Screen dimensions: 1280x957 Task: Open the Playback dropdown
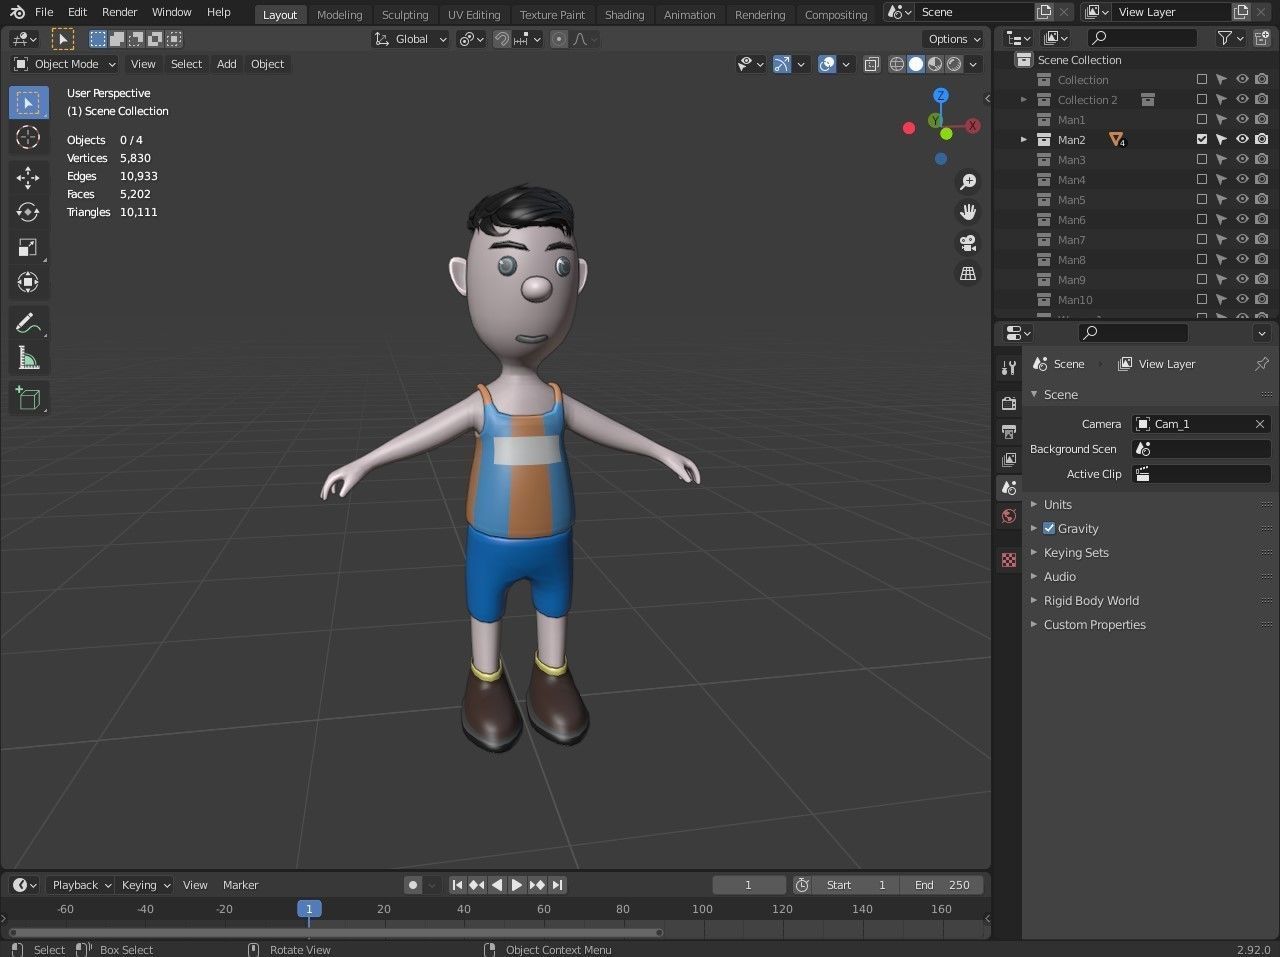[81, 885]
